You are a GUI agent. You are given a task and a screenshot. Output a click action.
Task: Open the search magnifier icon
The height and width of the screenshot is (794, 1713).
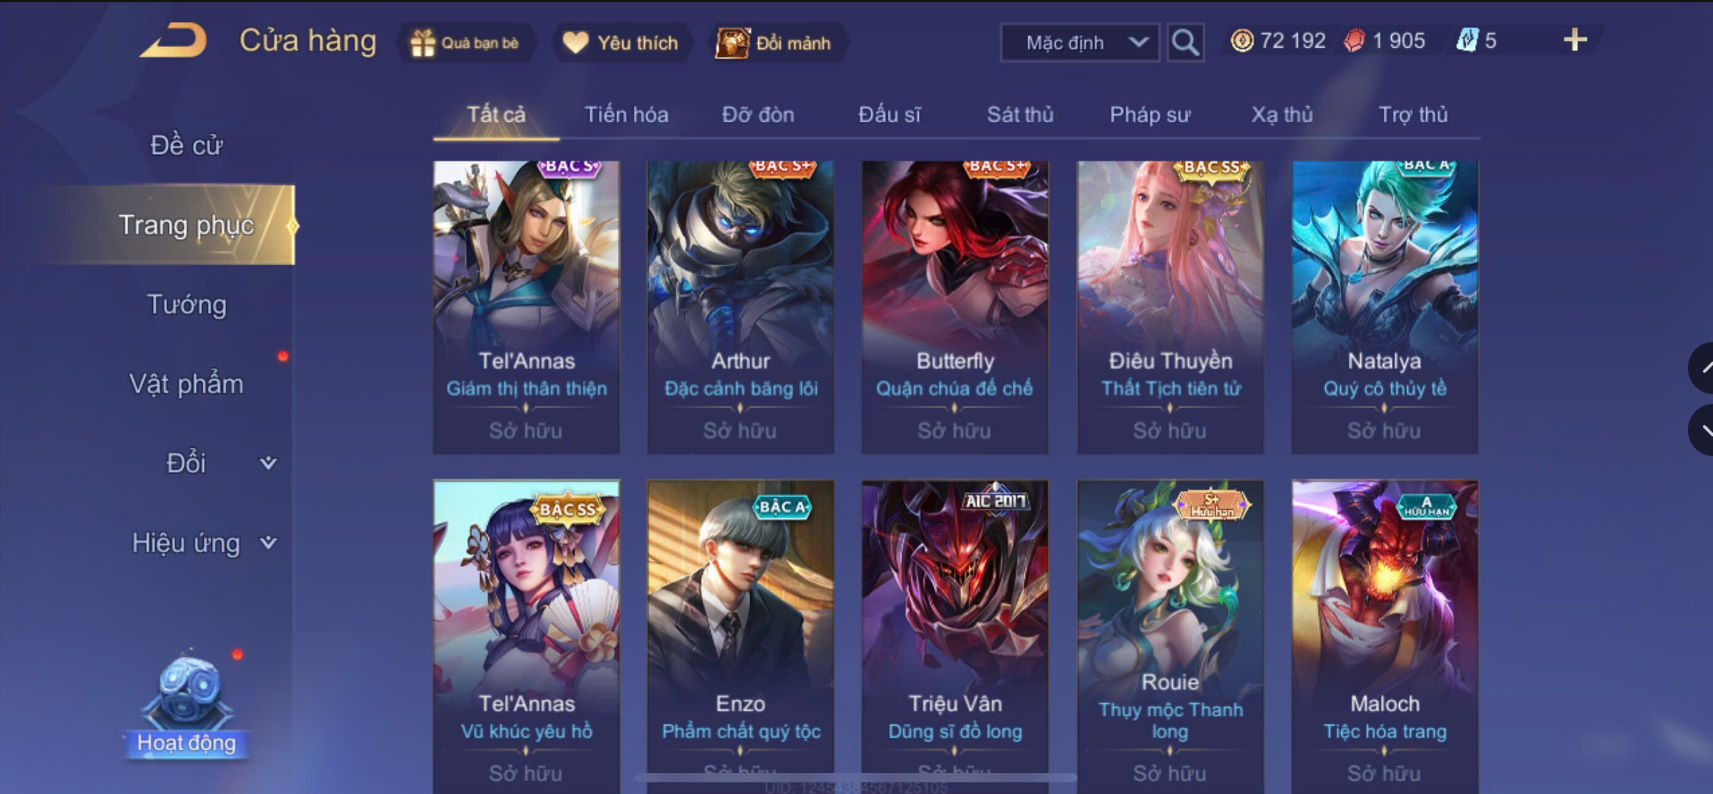point(1185,42)
